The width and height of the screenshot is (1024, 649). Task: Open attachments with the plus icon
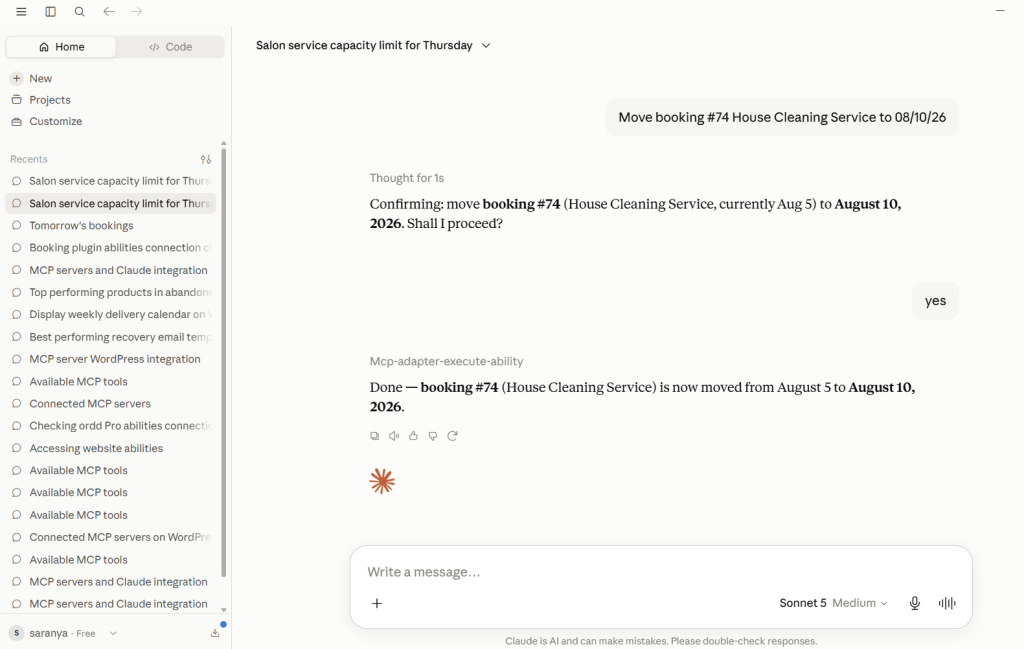(377, 603)
